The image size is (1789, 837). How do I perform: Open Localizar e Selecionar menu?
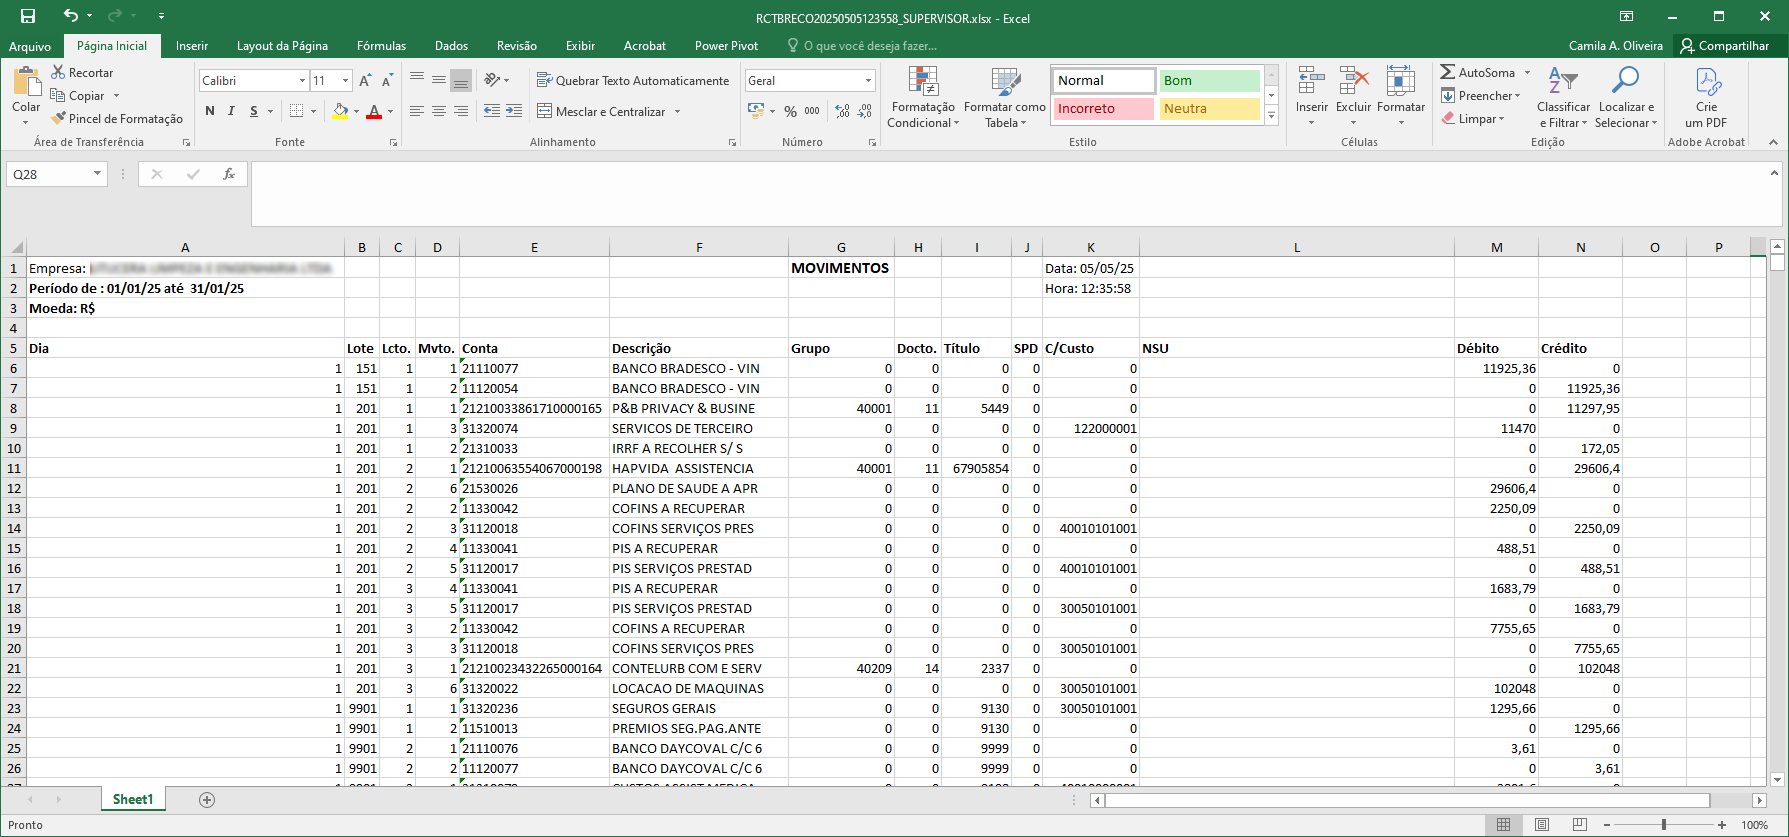pyautogui.click(x=1626, y=97)
